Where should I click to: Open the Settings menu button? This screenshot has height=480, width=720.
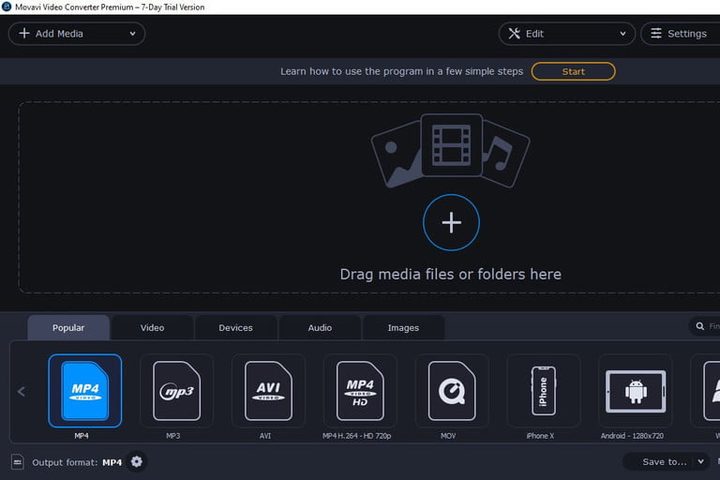tap(680, 34)
